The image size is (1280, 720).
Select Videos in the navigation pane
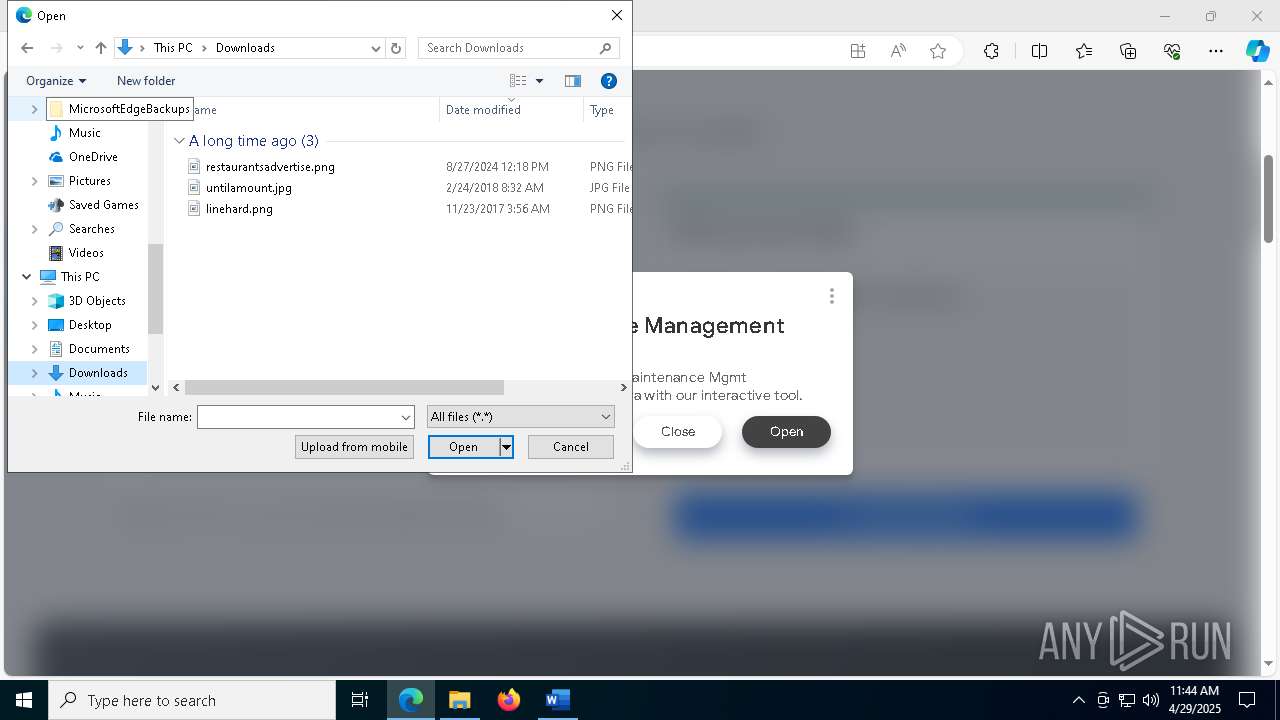pyautogui.click(x=86, y=253)
